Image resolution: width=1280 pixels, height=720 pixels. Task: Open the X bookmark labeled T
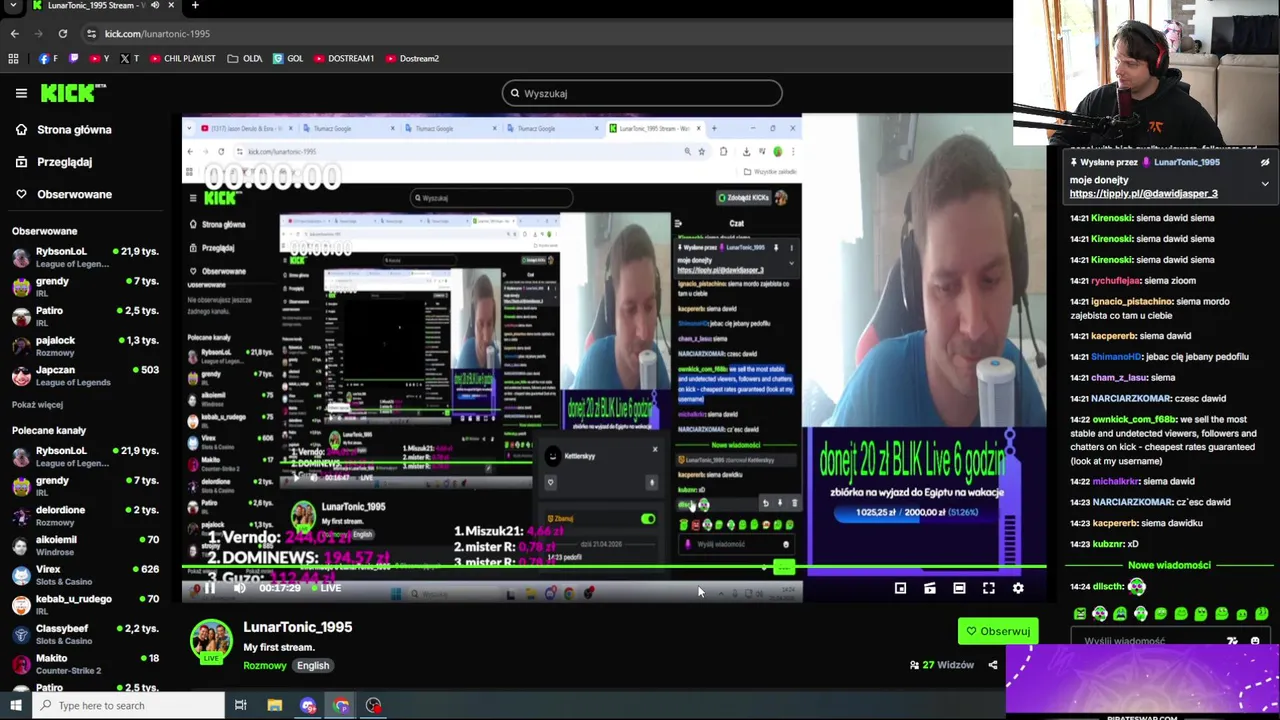pos(129,58)
